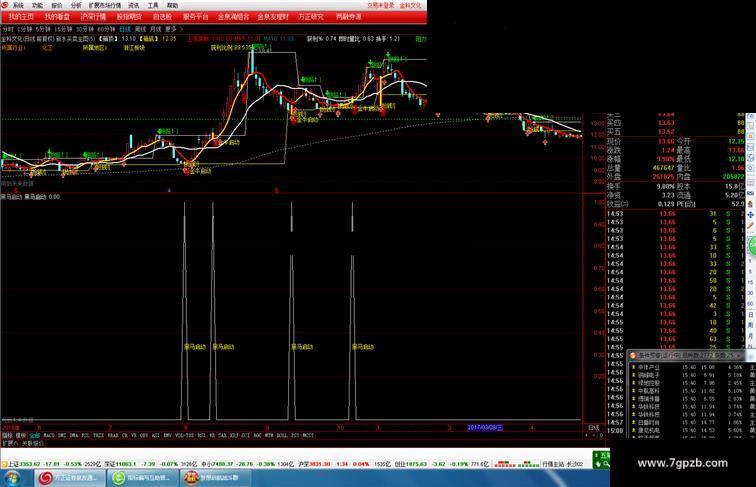Select the TRIX indicator tab
Screen dimensions: 756x487
98,435
